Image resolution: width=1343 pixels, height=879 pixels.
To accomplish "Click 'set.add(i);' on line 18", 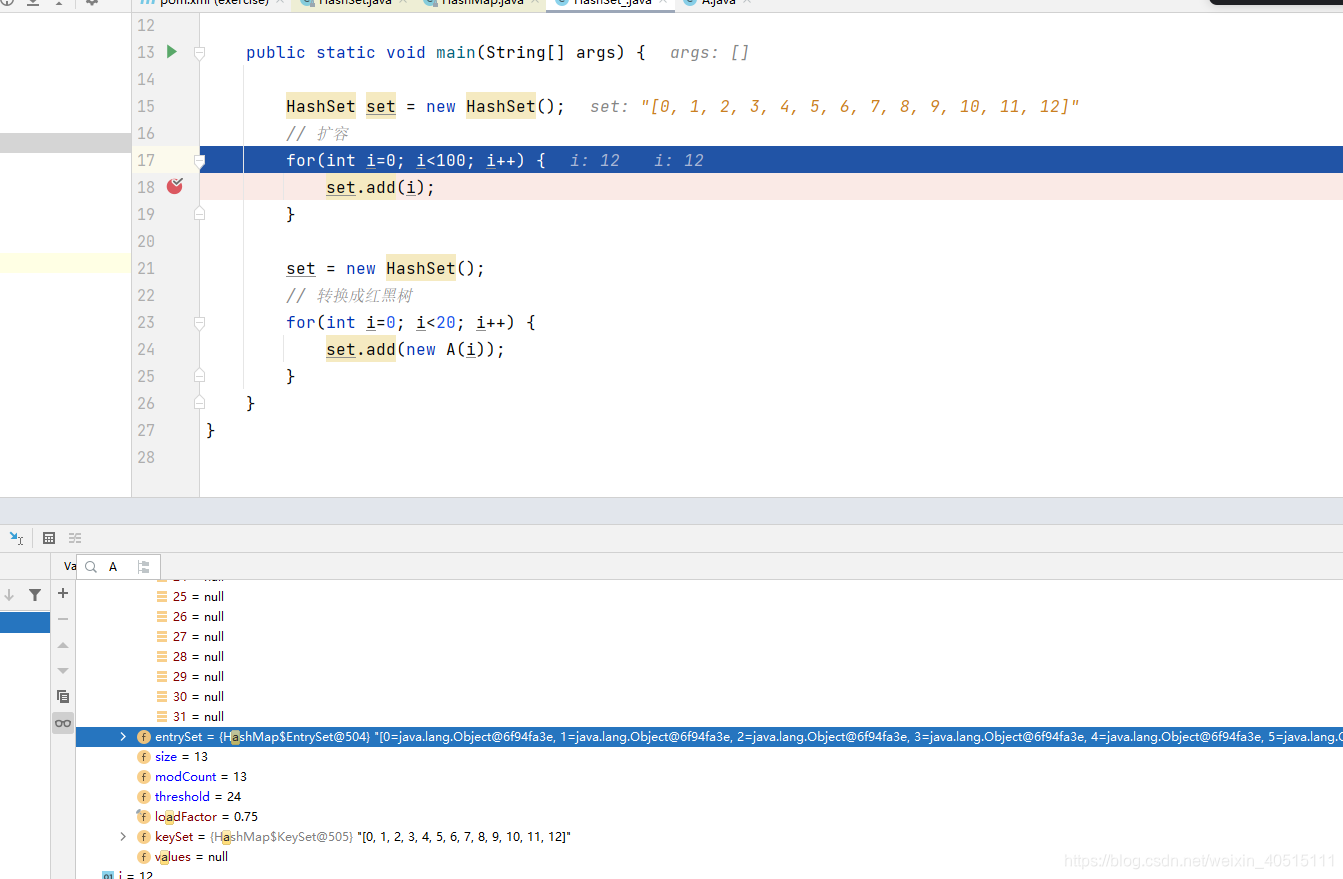I will 380,187.
